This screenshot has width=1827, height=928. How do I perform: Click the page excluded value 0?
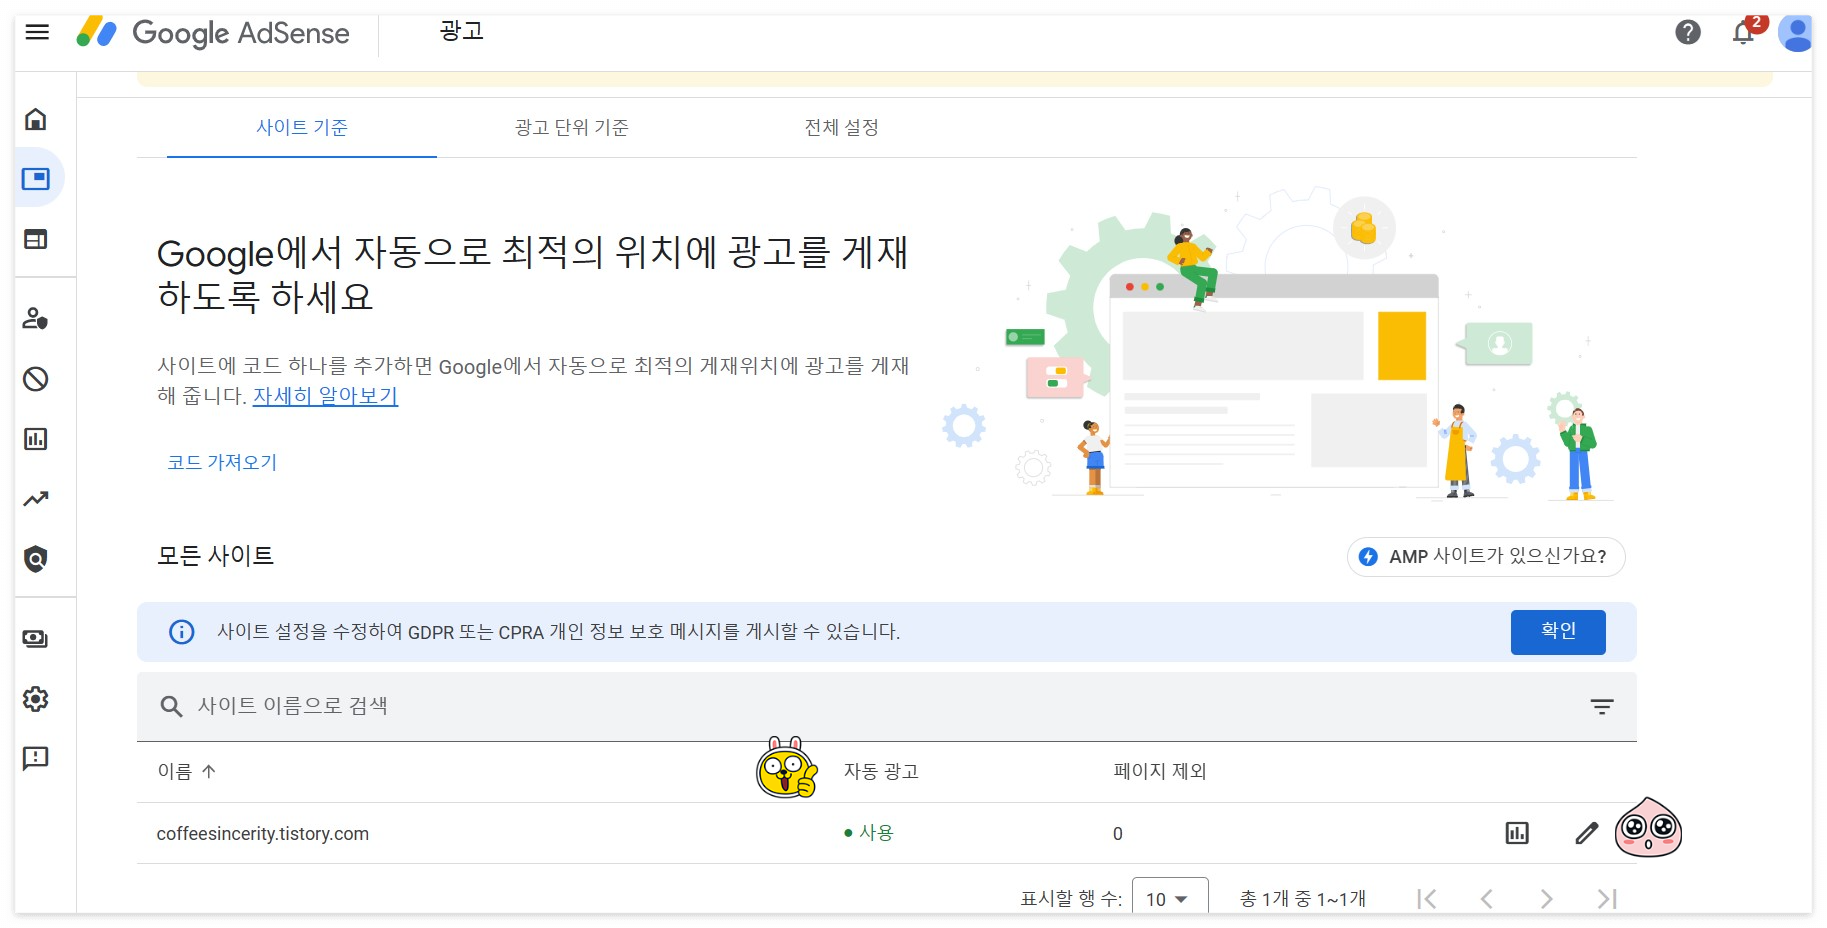pos(1118,834)
